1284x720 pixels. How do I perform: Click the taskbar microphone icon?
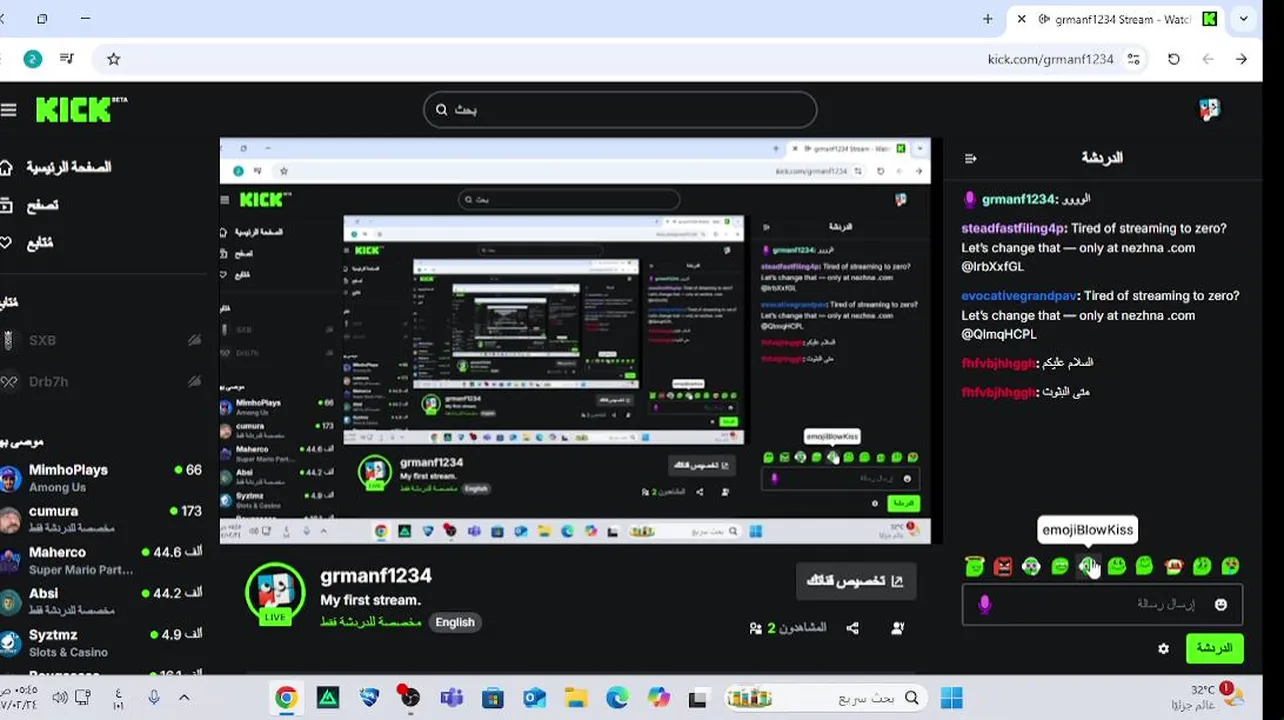[154, 698]
